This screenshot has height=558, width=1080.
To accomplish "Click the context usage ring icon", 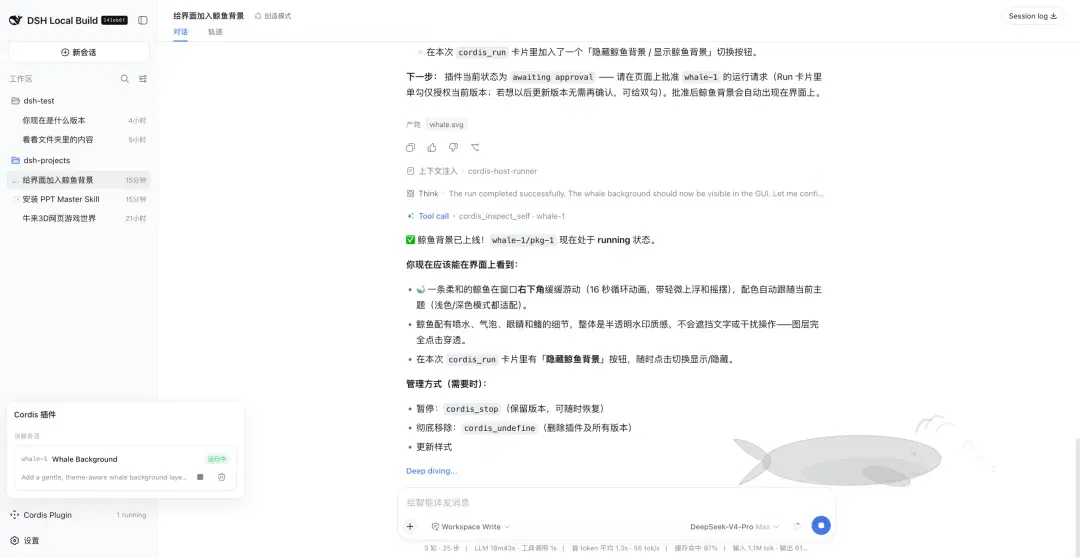I will click(797, 526).
